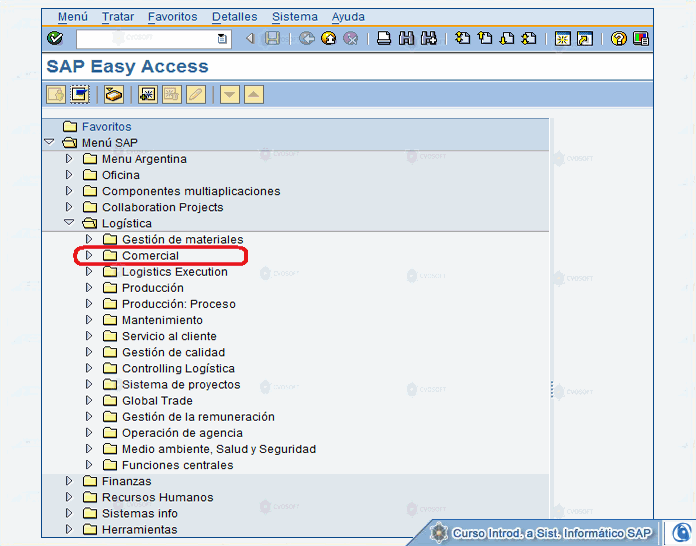Select the Global Trade folder

pos(148,400)
